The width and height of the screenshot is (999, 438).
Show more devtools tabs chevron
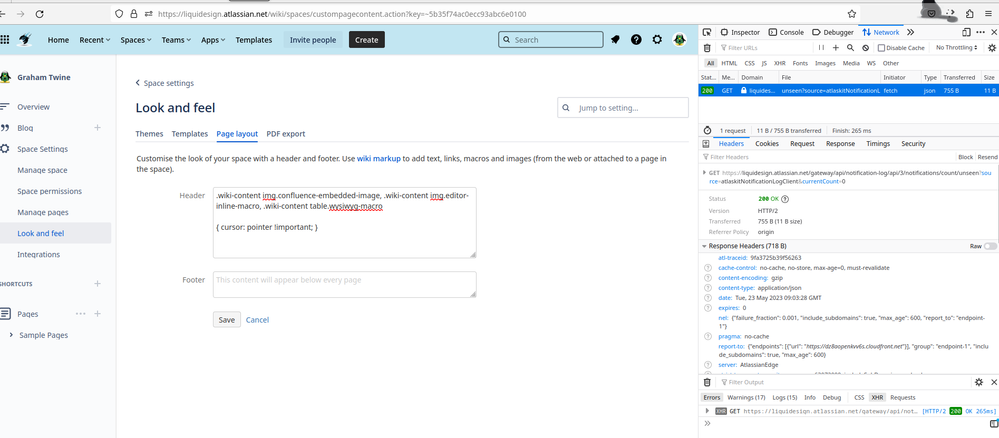pyautogui.click(x=910, y=32)
